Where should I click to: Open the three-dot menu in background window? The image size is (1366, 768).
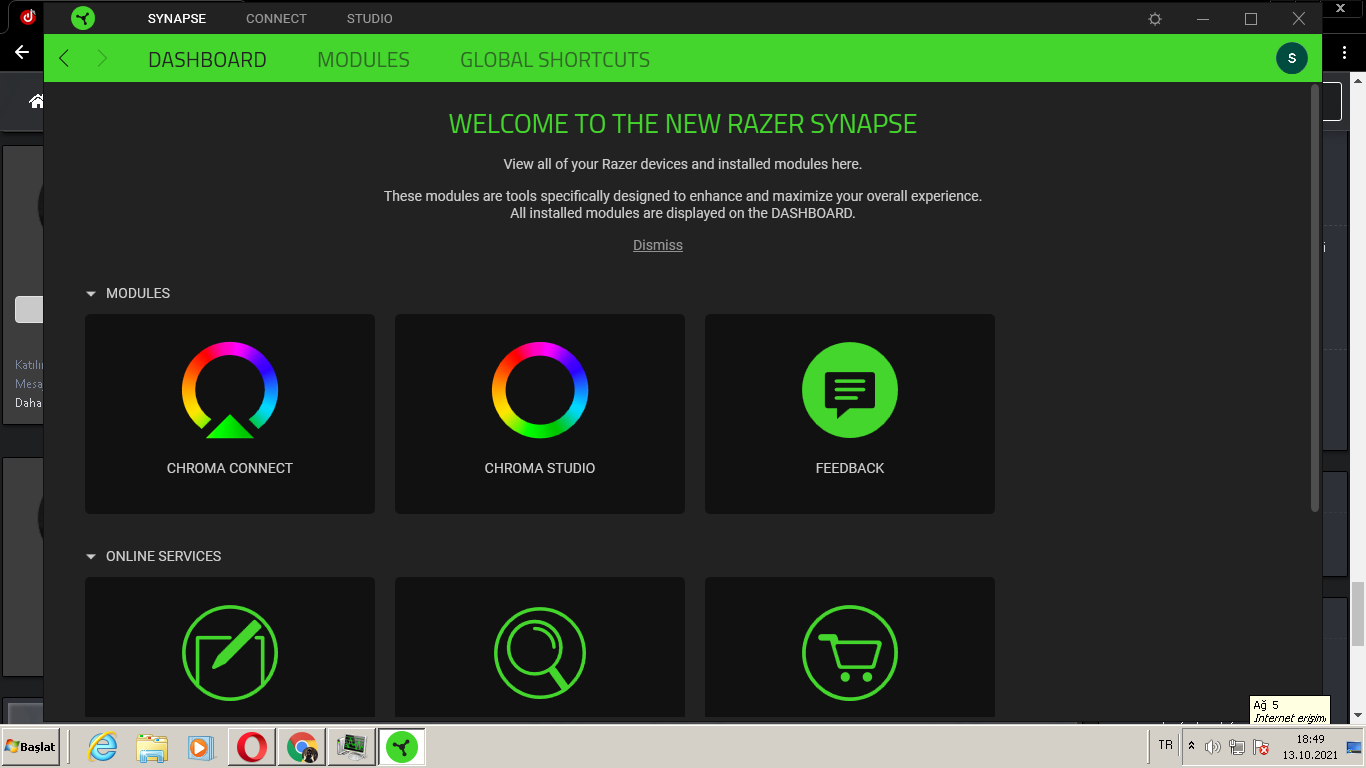coord(1345,53)
